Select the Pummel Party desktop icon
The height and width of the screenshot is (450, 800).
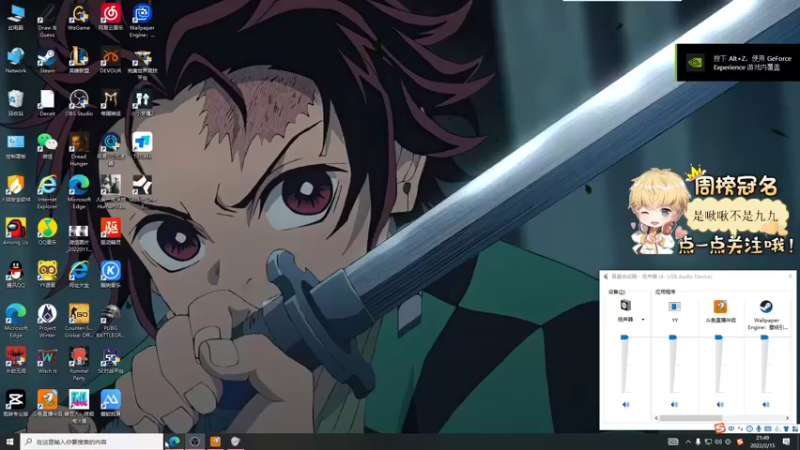[79, 364]
